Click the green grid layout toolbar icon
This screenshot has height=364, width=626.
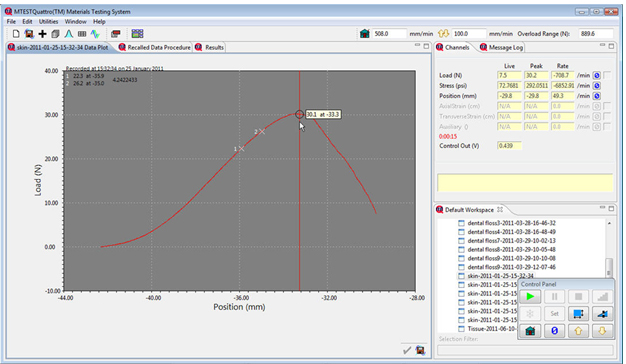coord(137,34)
